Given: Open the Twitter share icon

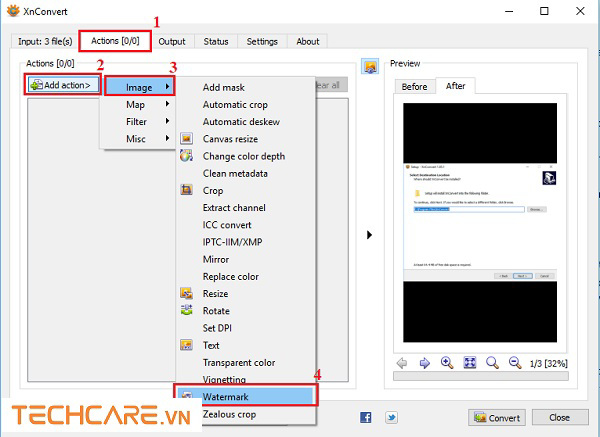Looking at the screenshot, I should 391,417.
